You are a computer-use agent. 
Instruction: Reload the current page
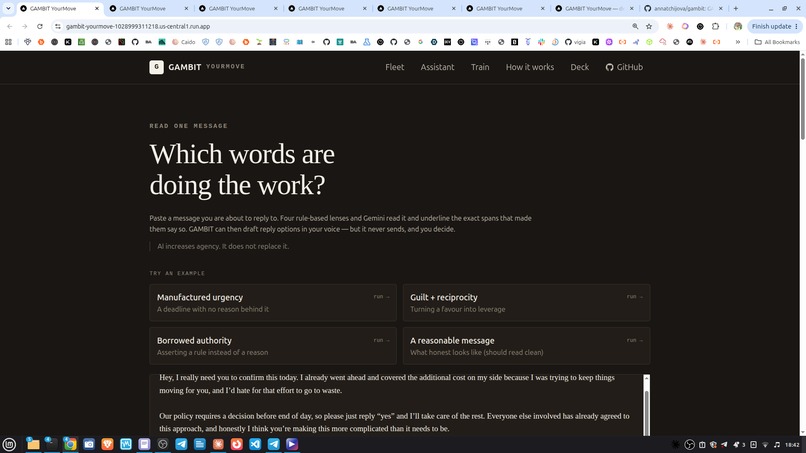tap(40, 26)
